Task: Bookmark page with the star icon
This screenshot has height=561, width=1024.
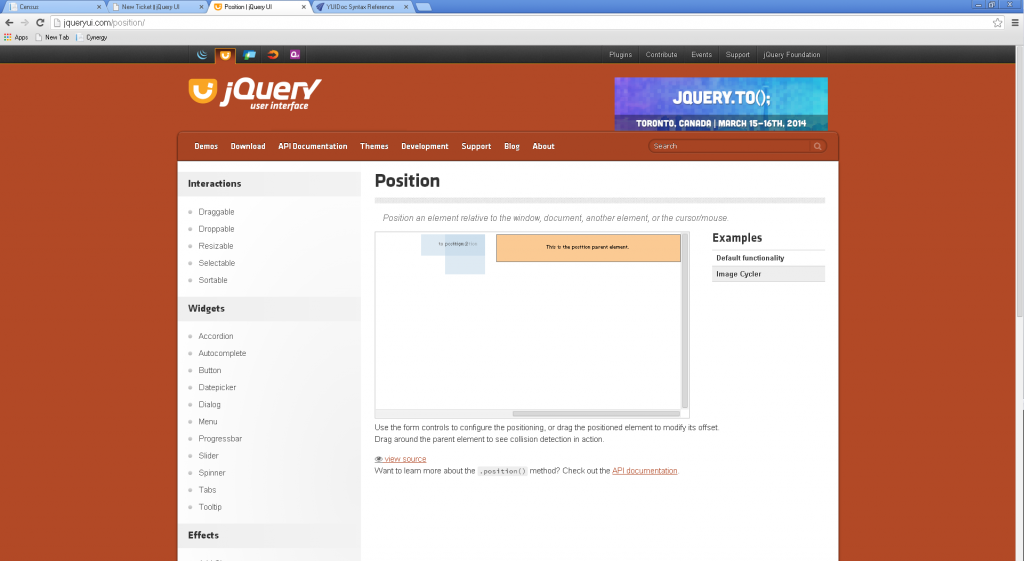Action: [x=997, y=22]
